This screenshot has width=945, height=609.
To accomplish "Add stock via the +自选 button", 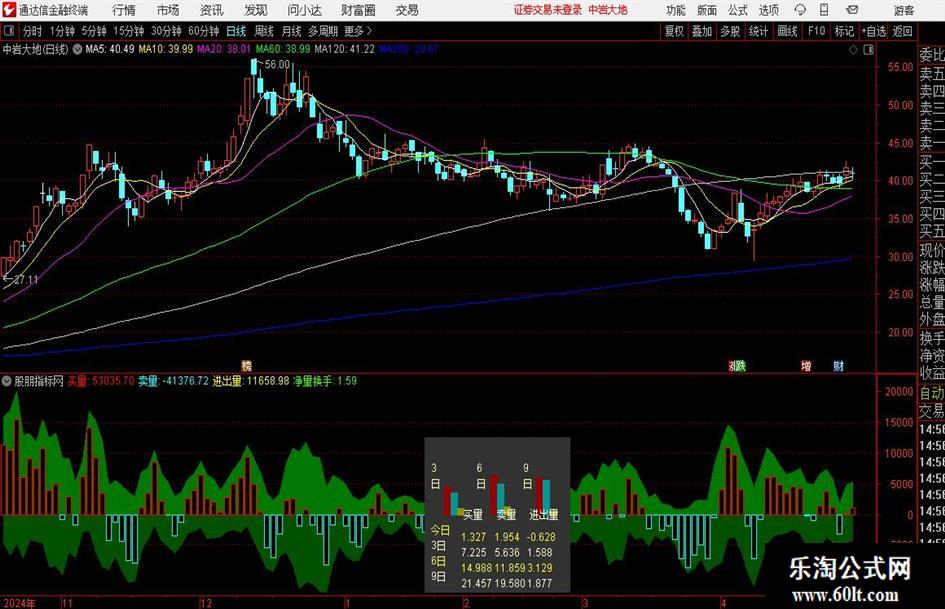I will click(873, 31).
